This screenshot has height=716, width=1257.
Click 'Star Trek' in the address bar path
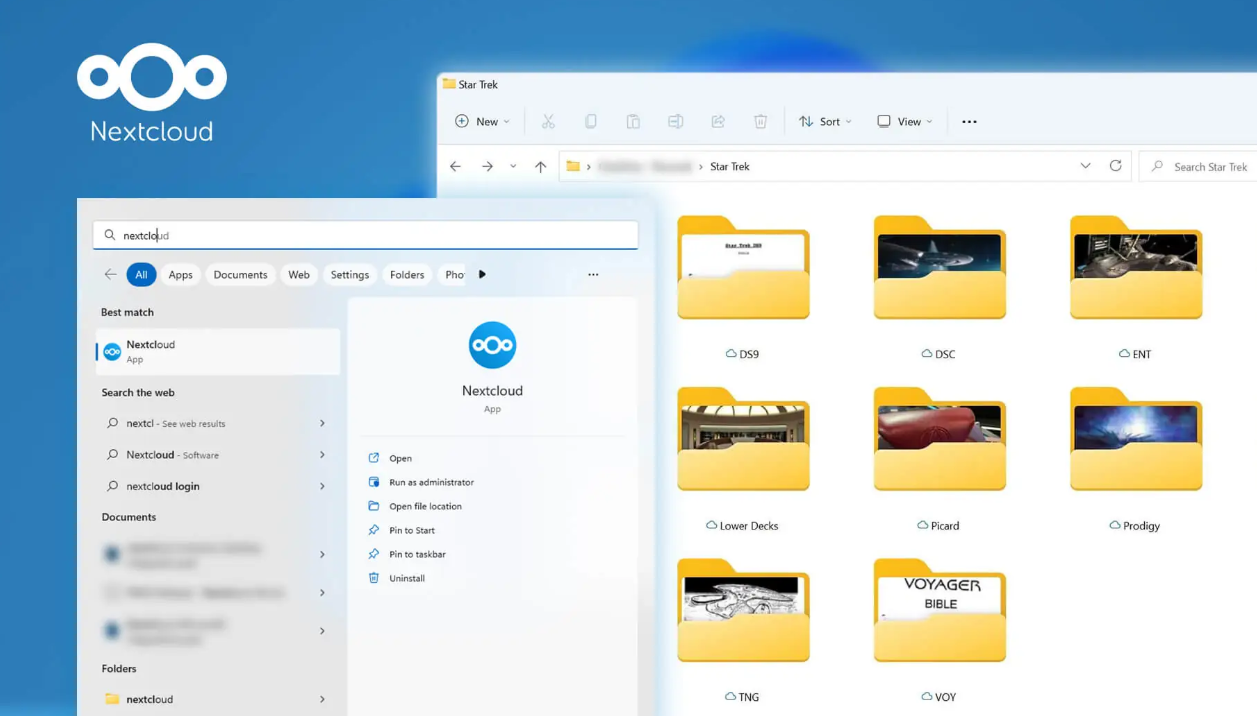click(729, 166)
